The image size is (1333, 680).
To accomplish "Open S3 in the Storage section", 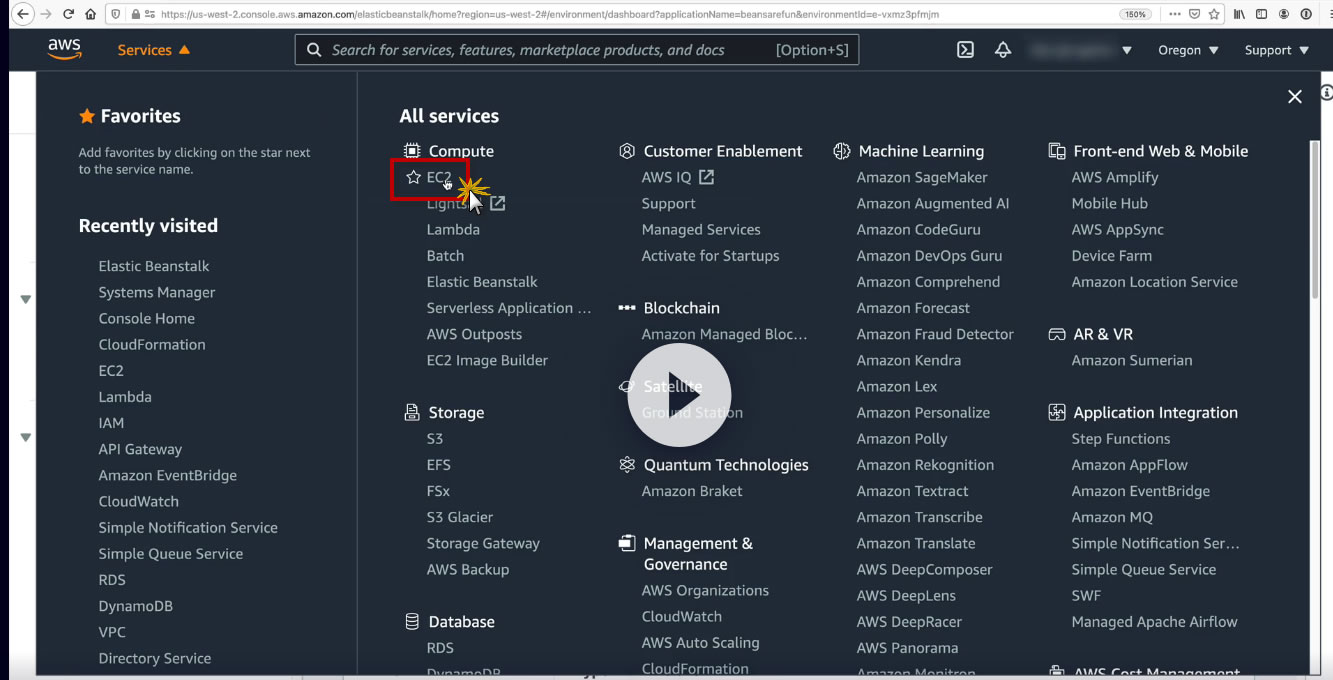I will tap(435, 438).
